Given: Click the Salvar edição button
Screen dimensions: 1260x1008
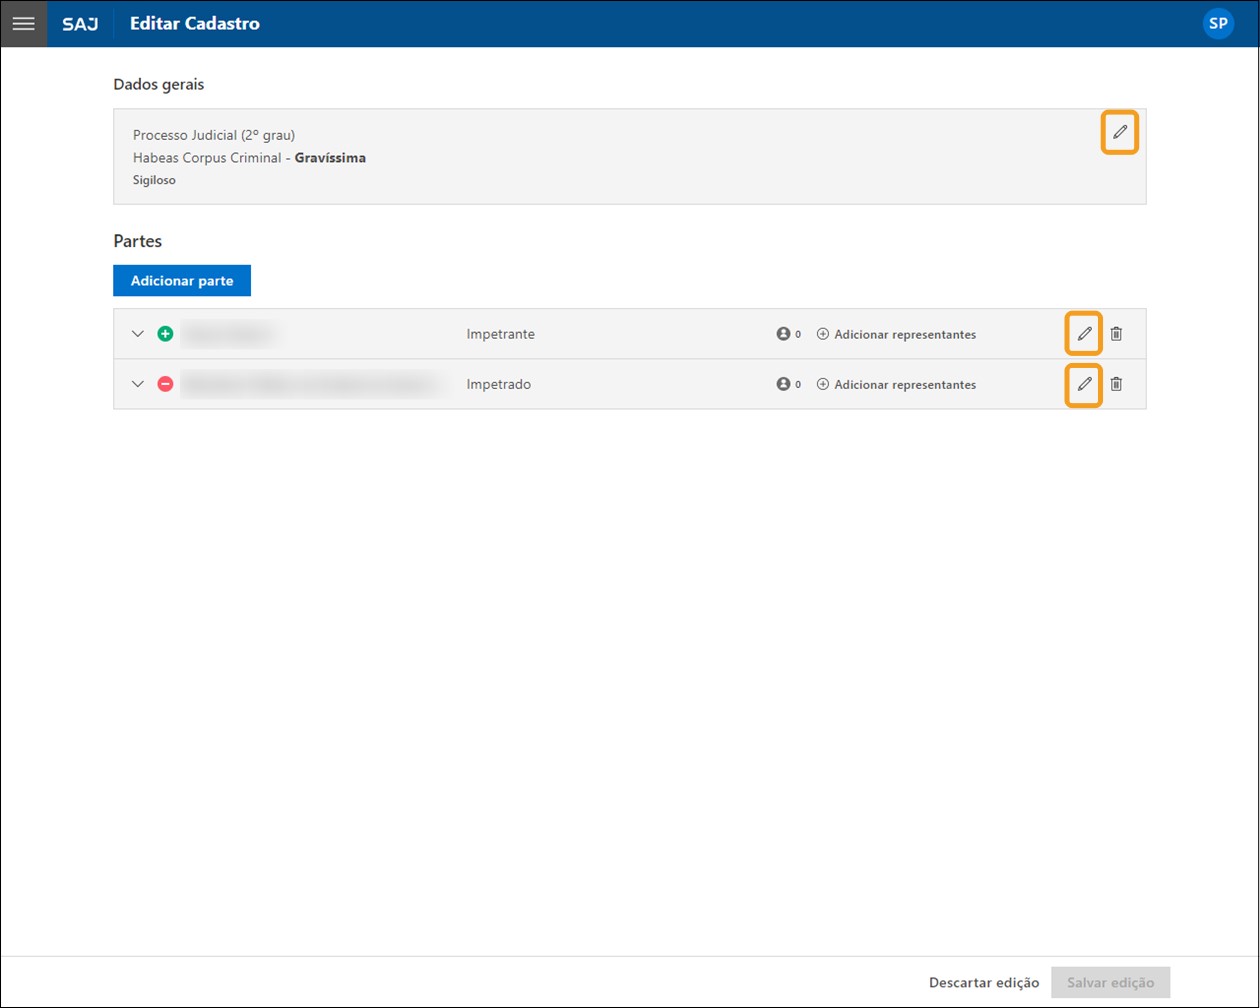Looking at the screenshot, I should coord(1110,983).
